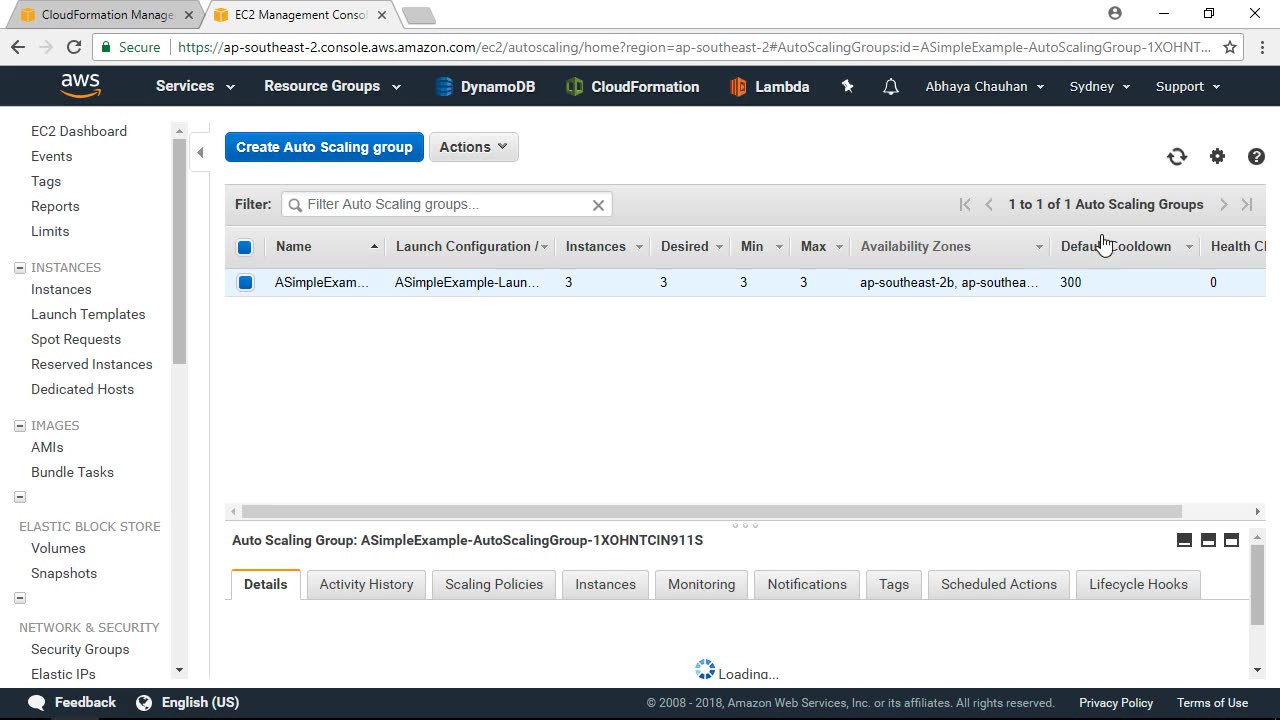Switch to the Activity History tab
This screenshot has width=1280, height=720.
click(366, 584)
